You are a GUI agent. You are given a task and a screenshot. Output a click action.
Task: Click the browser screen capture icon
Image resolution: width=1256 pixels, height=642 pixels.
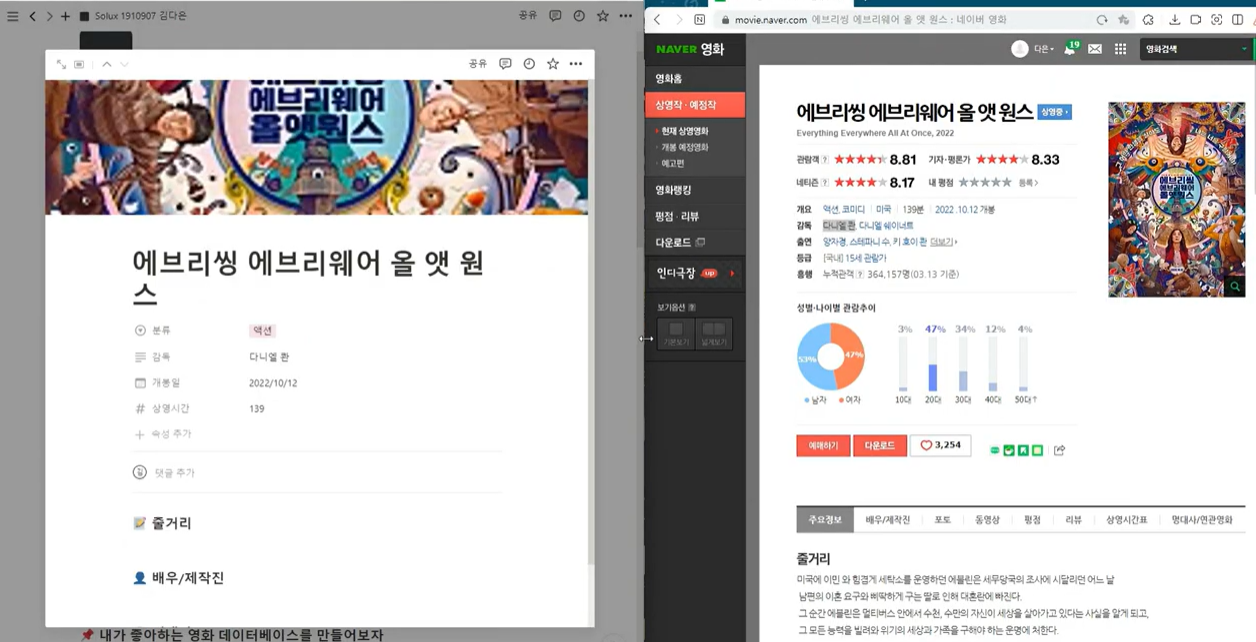(1216, 20)
